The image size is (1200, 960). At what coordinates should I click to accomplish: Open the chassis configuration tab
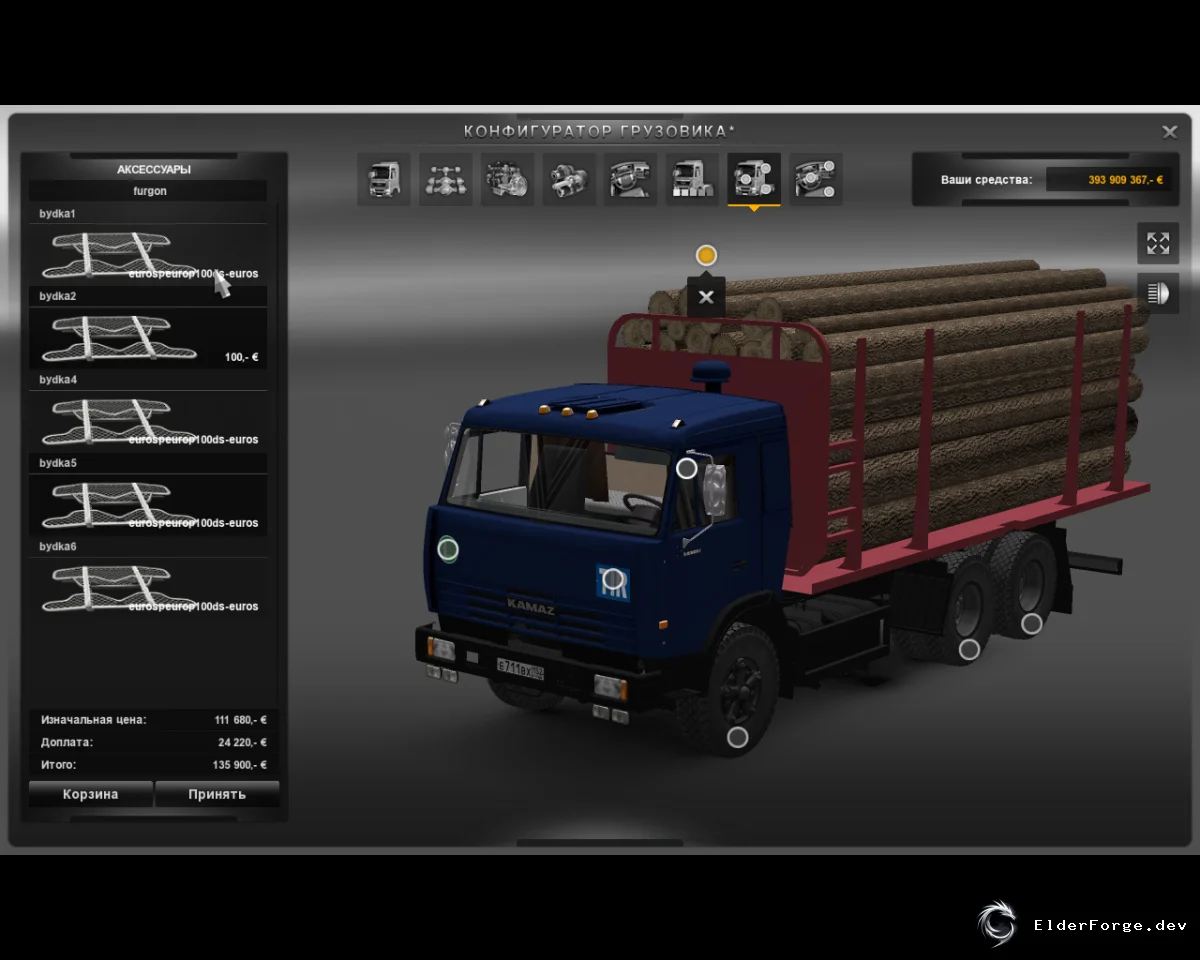point(446,180)
